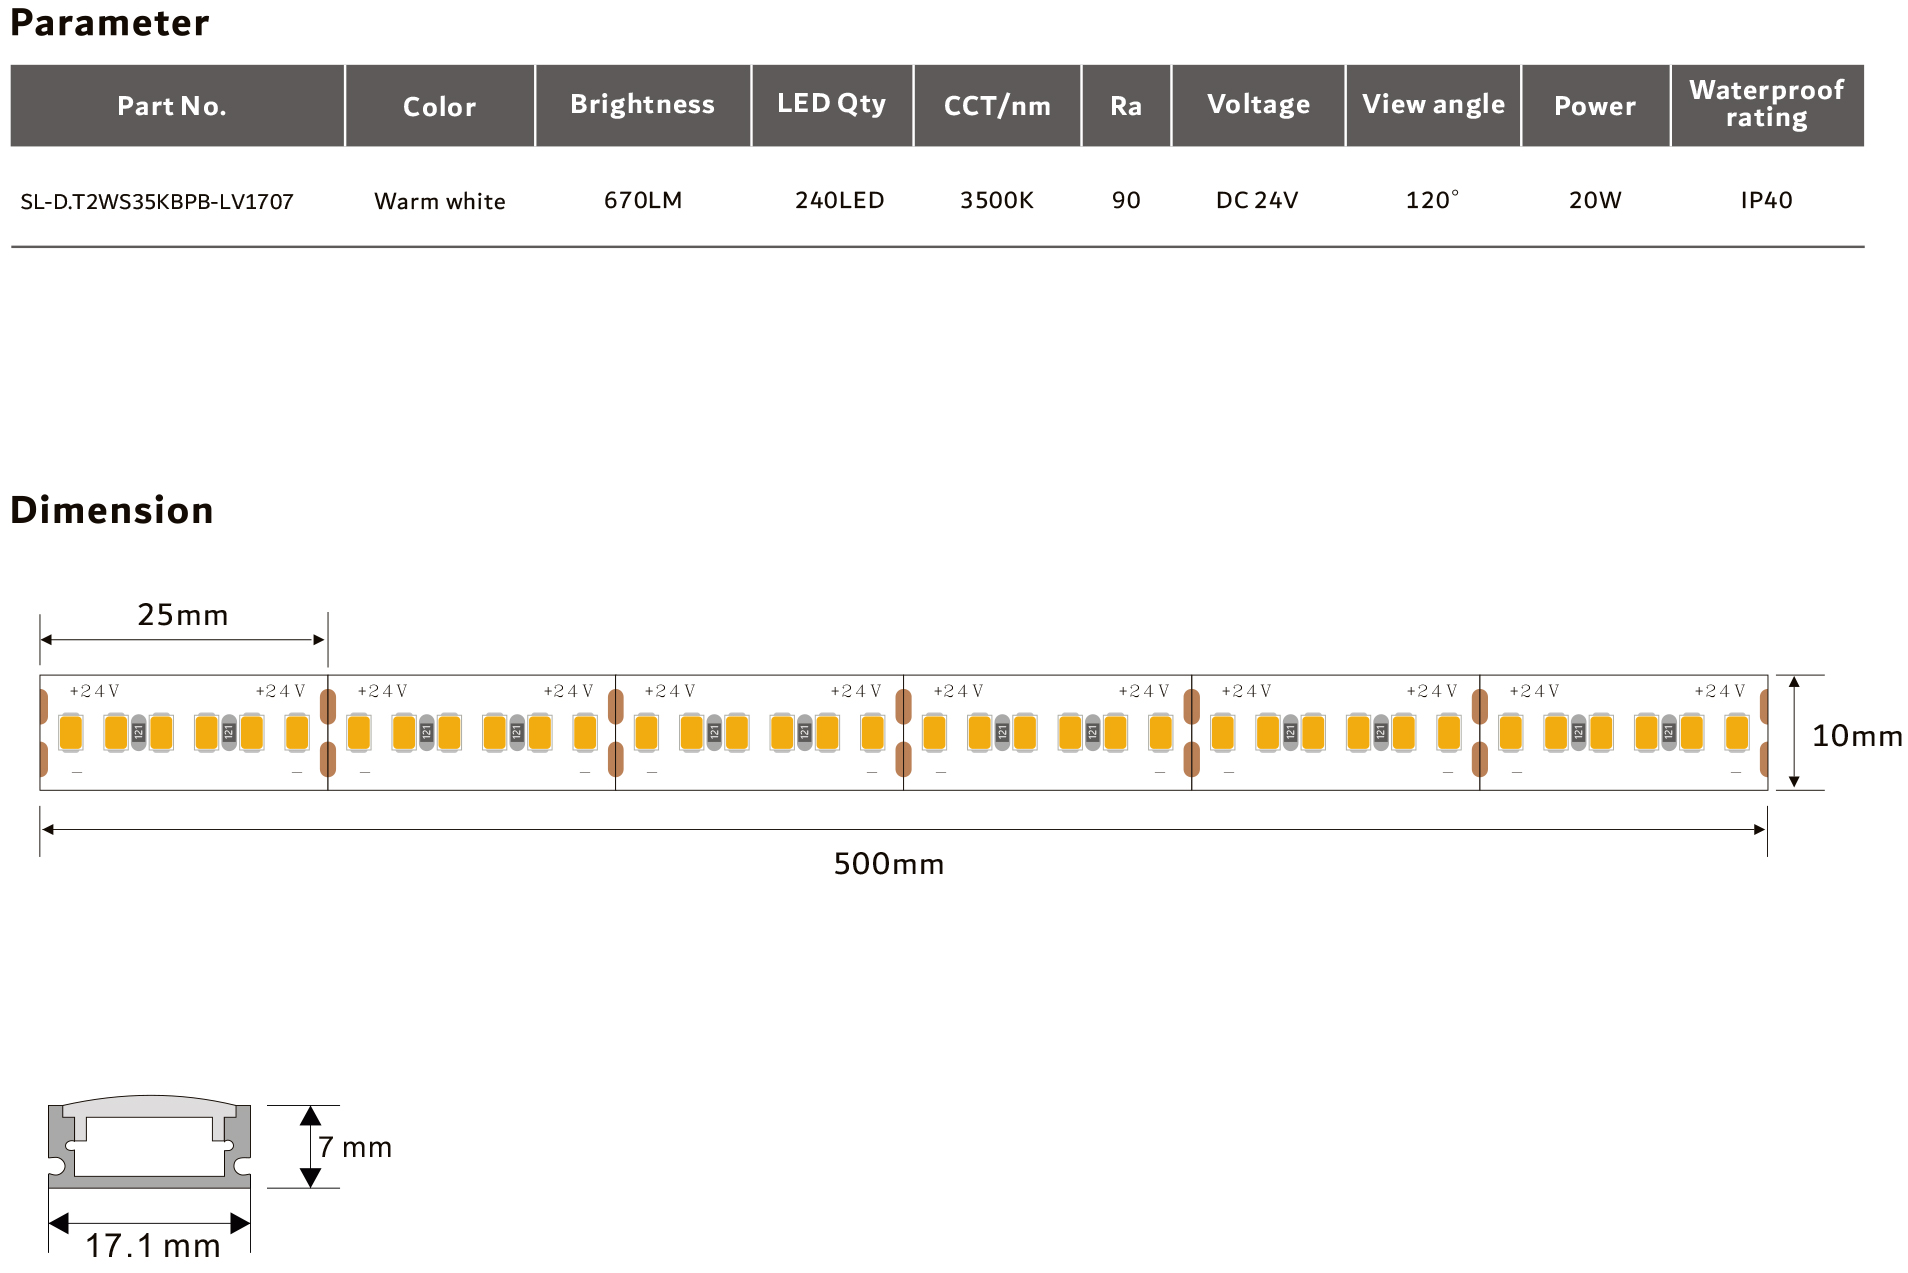
Task: Select the View angle header
Action: point(1433,105)
